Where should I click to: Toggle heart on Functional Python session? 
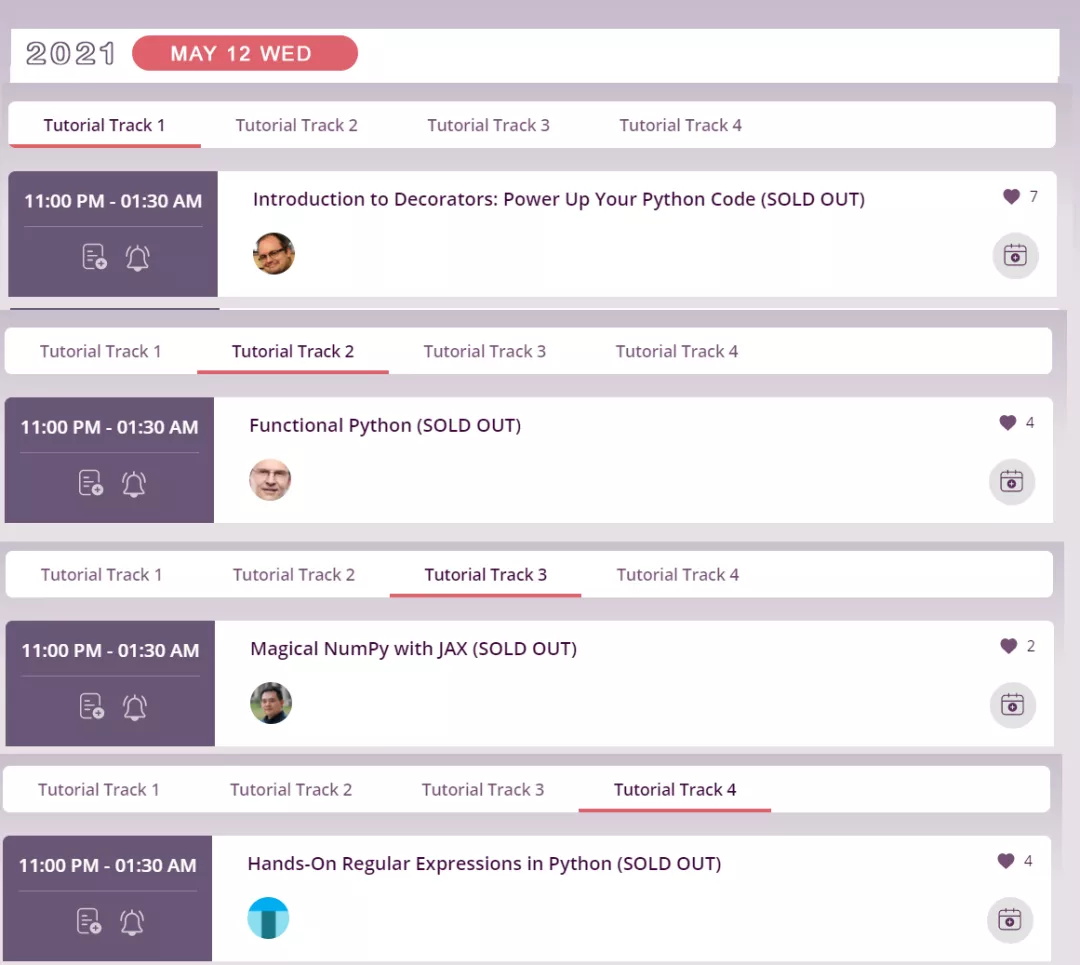[x=1007, y=423]
